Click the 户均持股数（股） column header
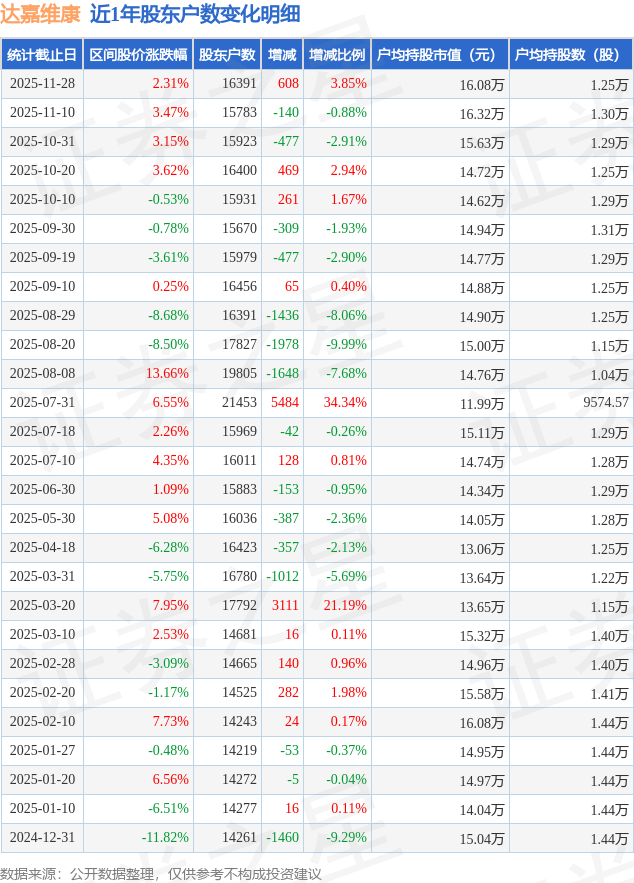The height and width of the screenshot is (883, 634). pyautogui.click(x=571, y=55)
